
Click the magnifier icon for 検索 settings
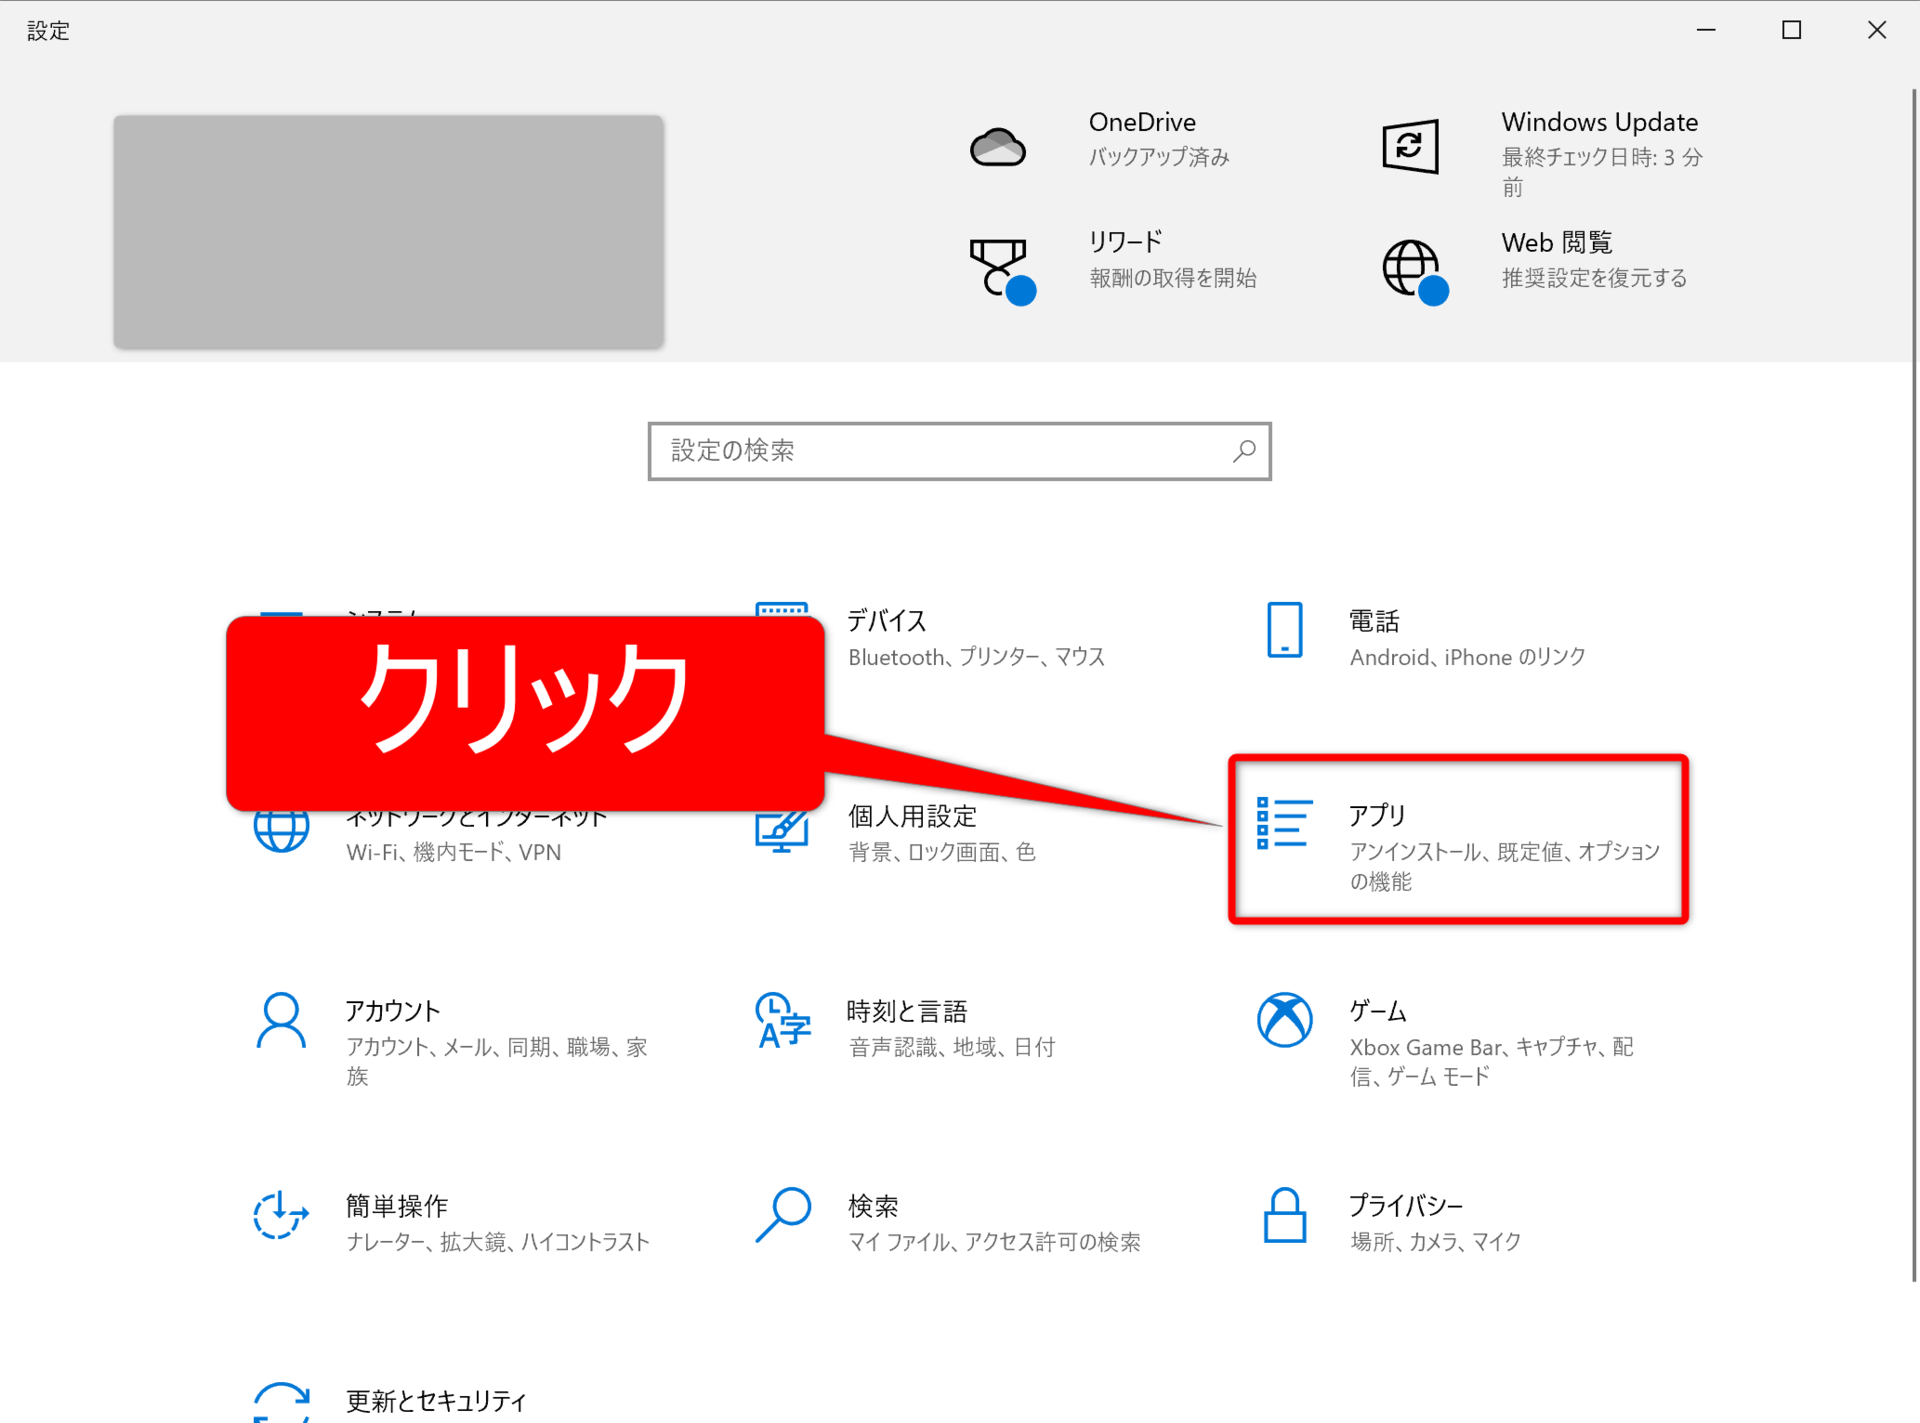[x=783, y=1215]
